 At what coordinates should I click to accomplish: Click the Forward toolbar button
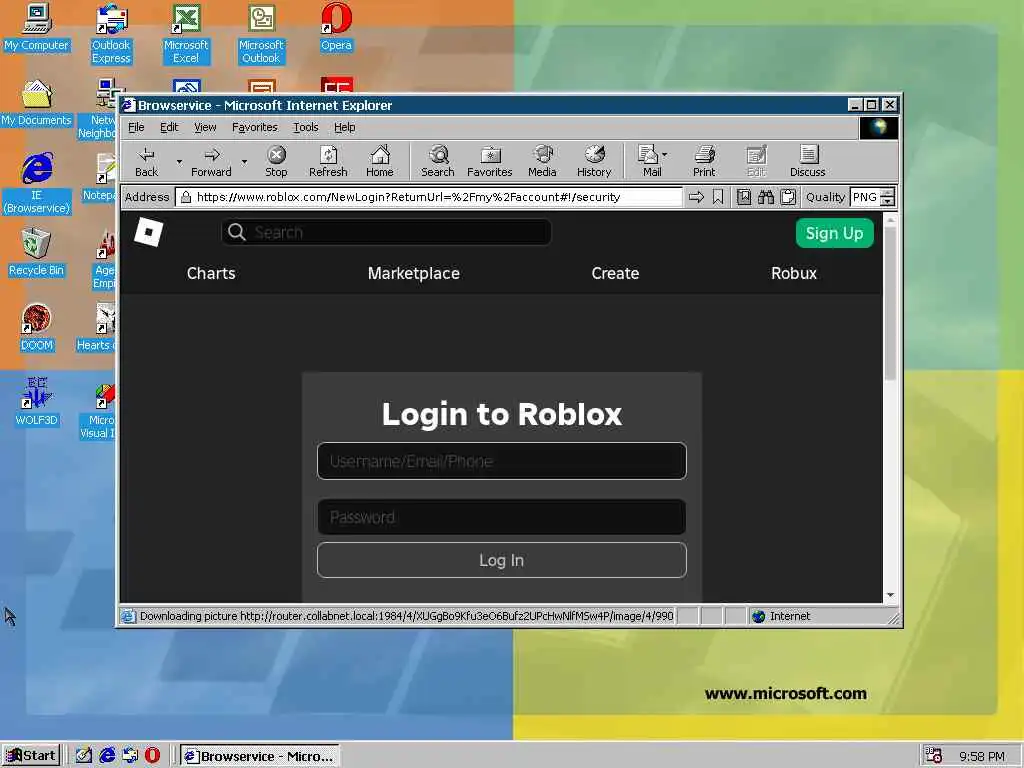211,161
